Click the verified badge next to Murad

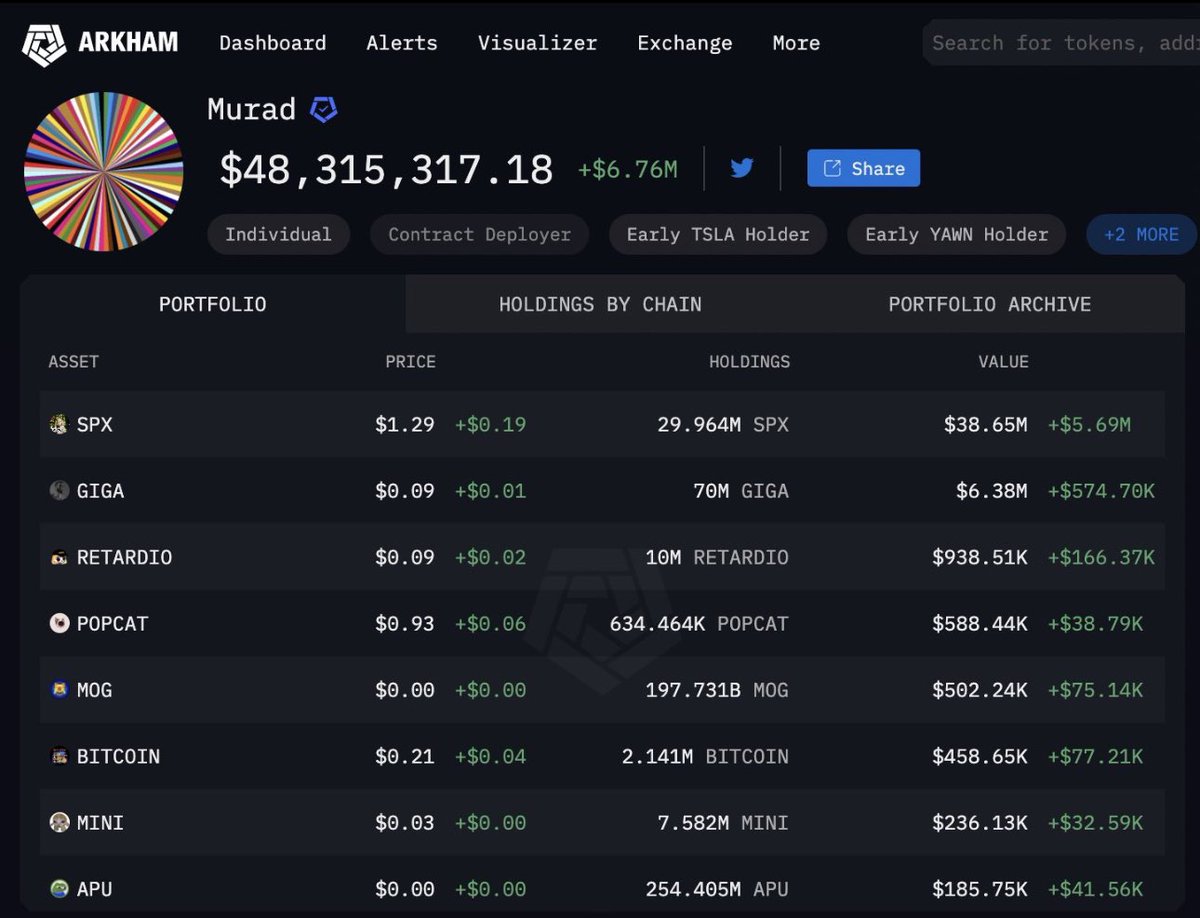click(x=323, y=109)
